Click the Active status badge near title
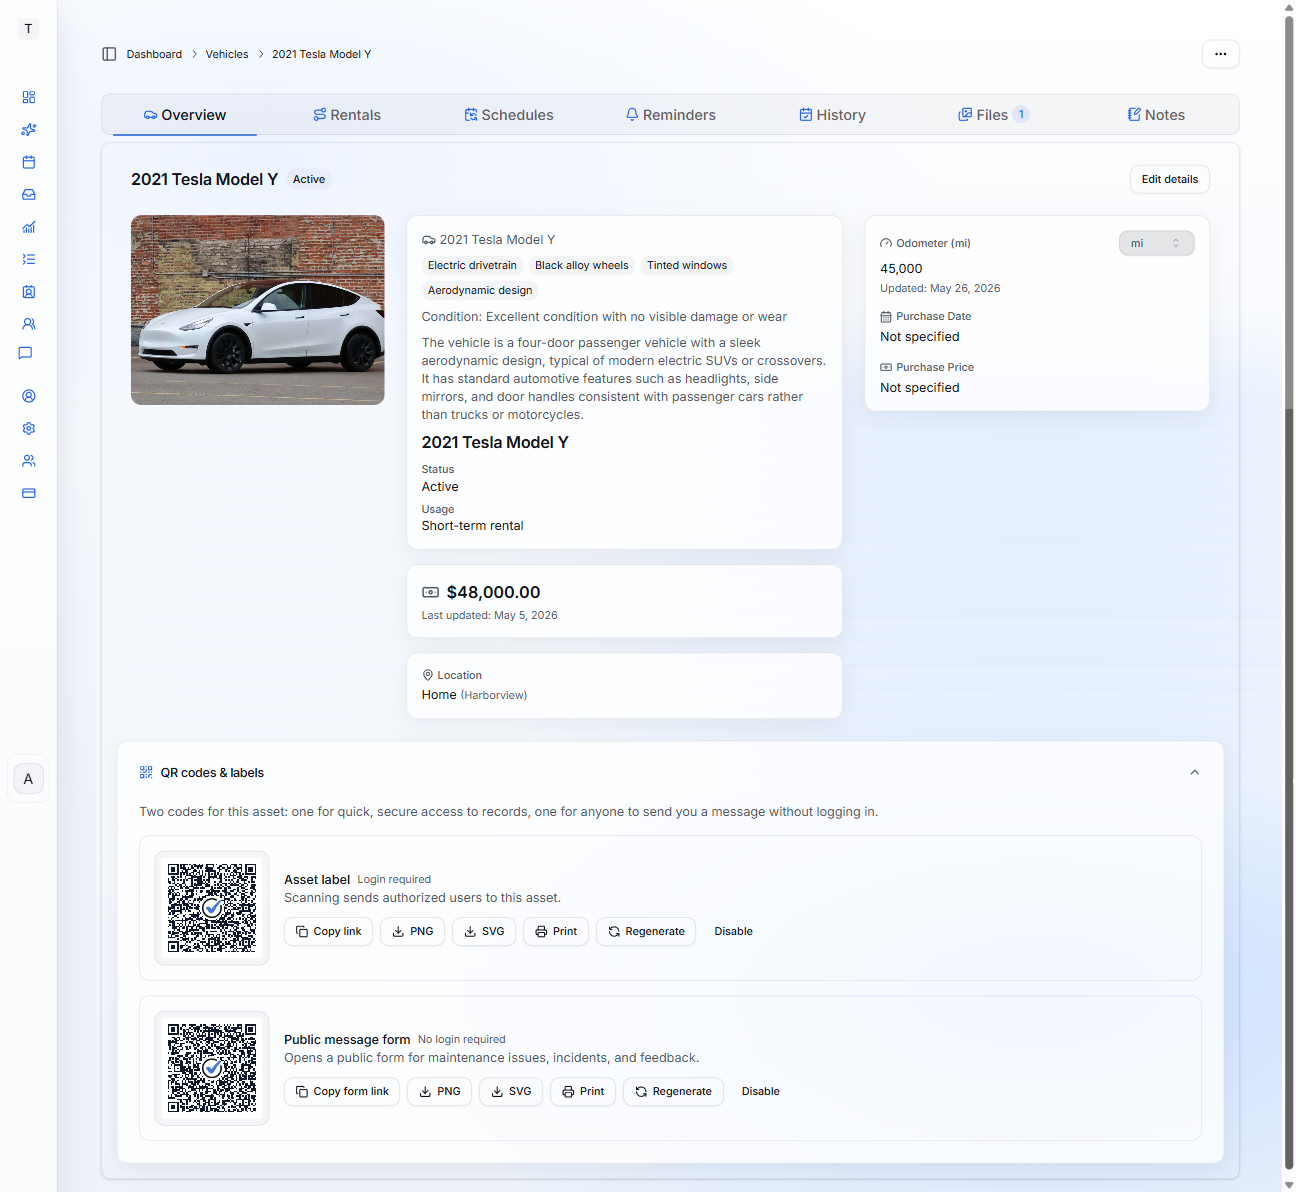The image size is (1296, 1192). coord(309,179)
